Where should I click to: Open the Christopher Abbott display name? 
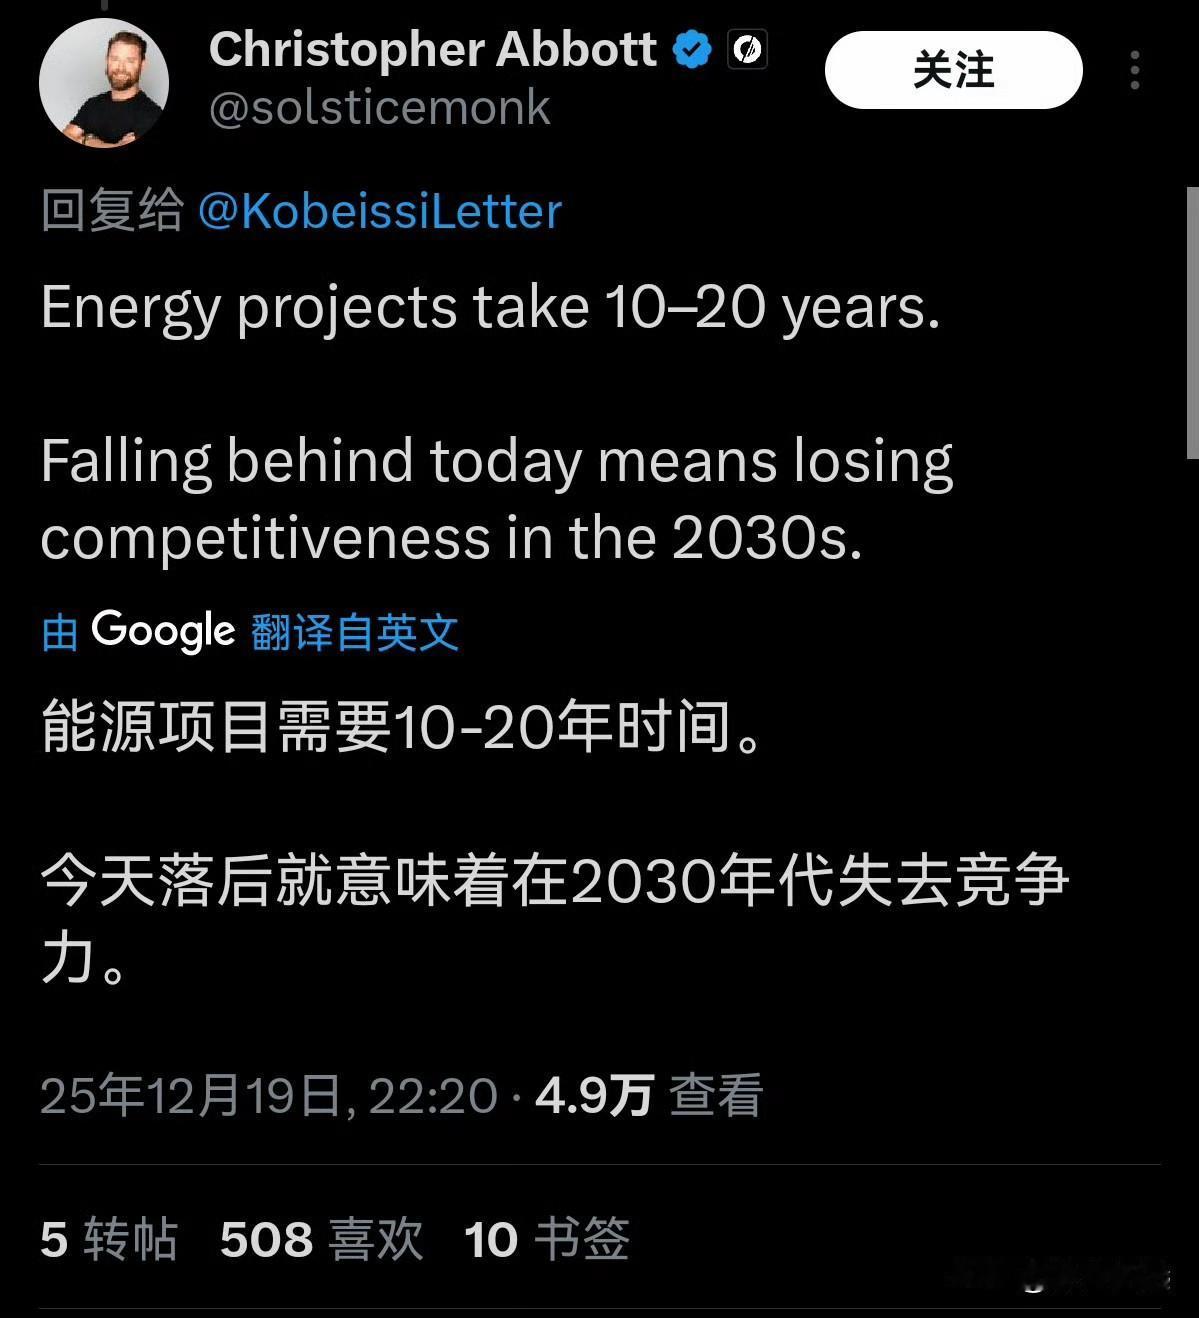point(432,49)
